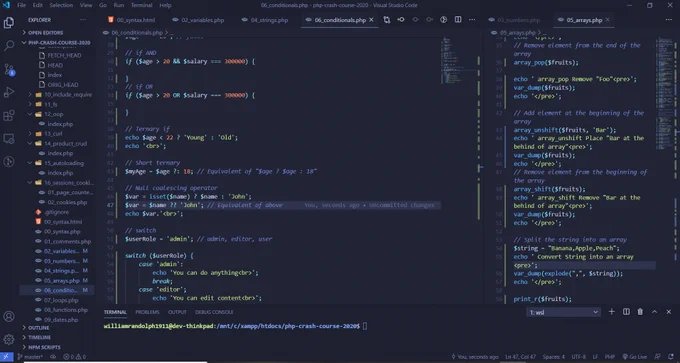
Task: Kill the terminal with the trash icon
Action: 640,312
